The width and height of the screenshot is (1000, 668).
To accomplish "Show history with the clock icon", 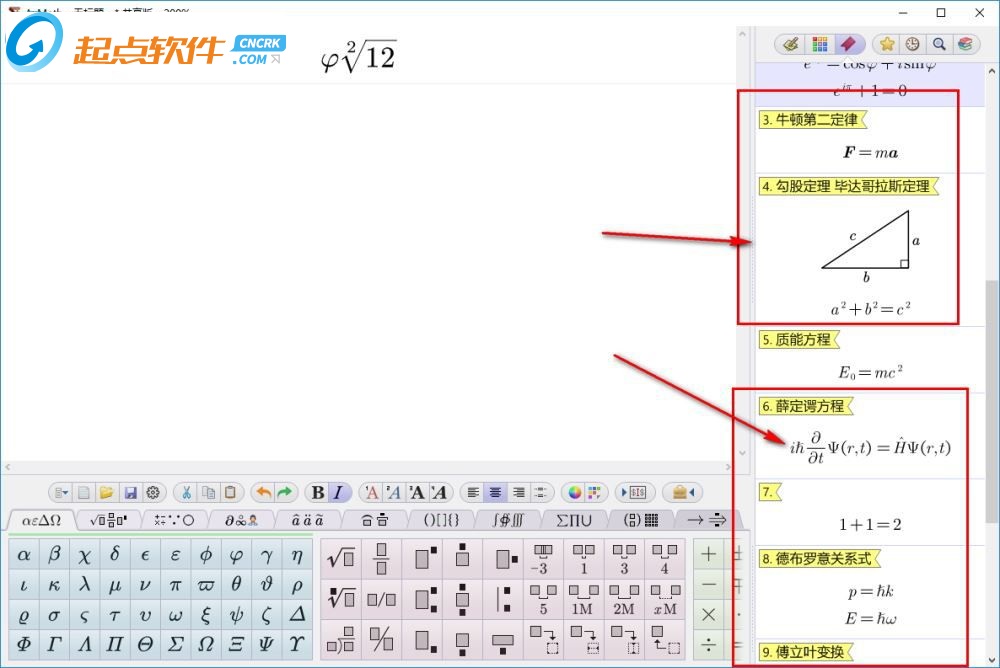I will (x=913, y=44).
